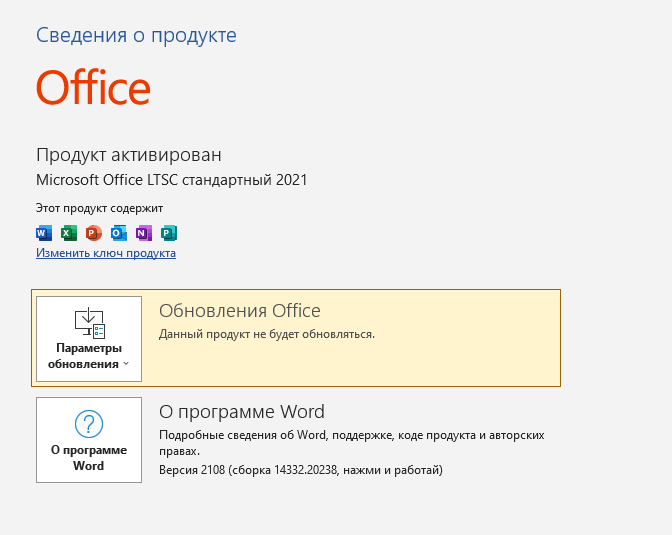Click the Продукт активирован status text

[129, 155]
